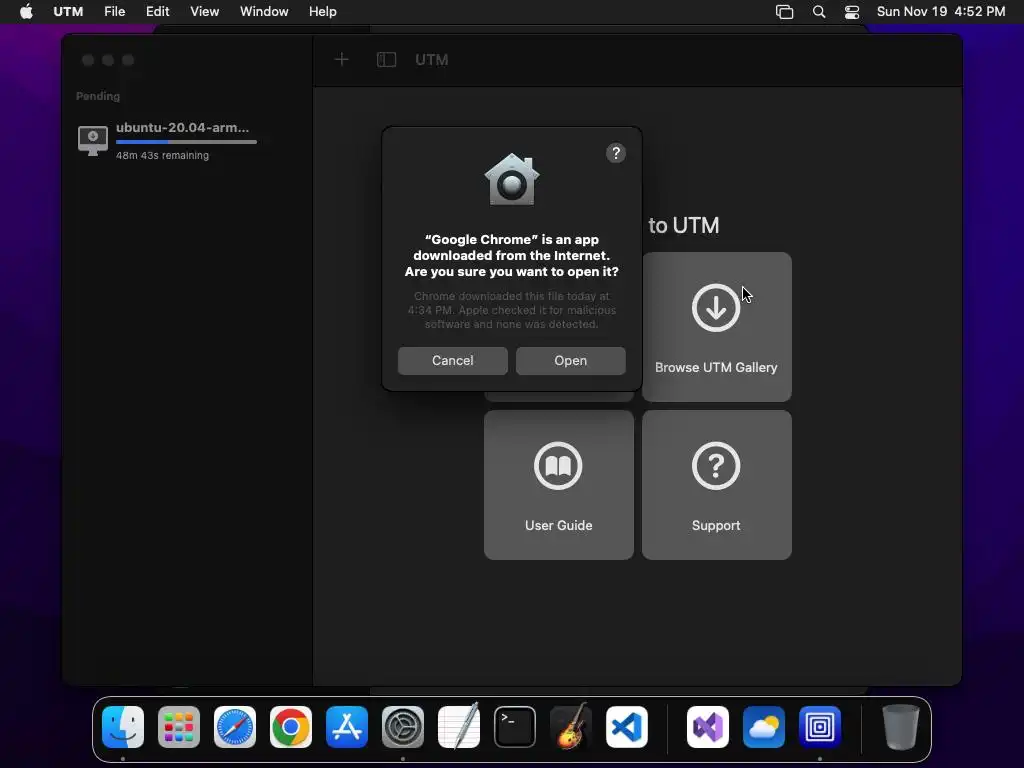Open Visual Studio from the Dock
1024x768 pixels.
708,727
